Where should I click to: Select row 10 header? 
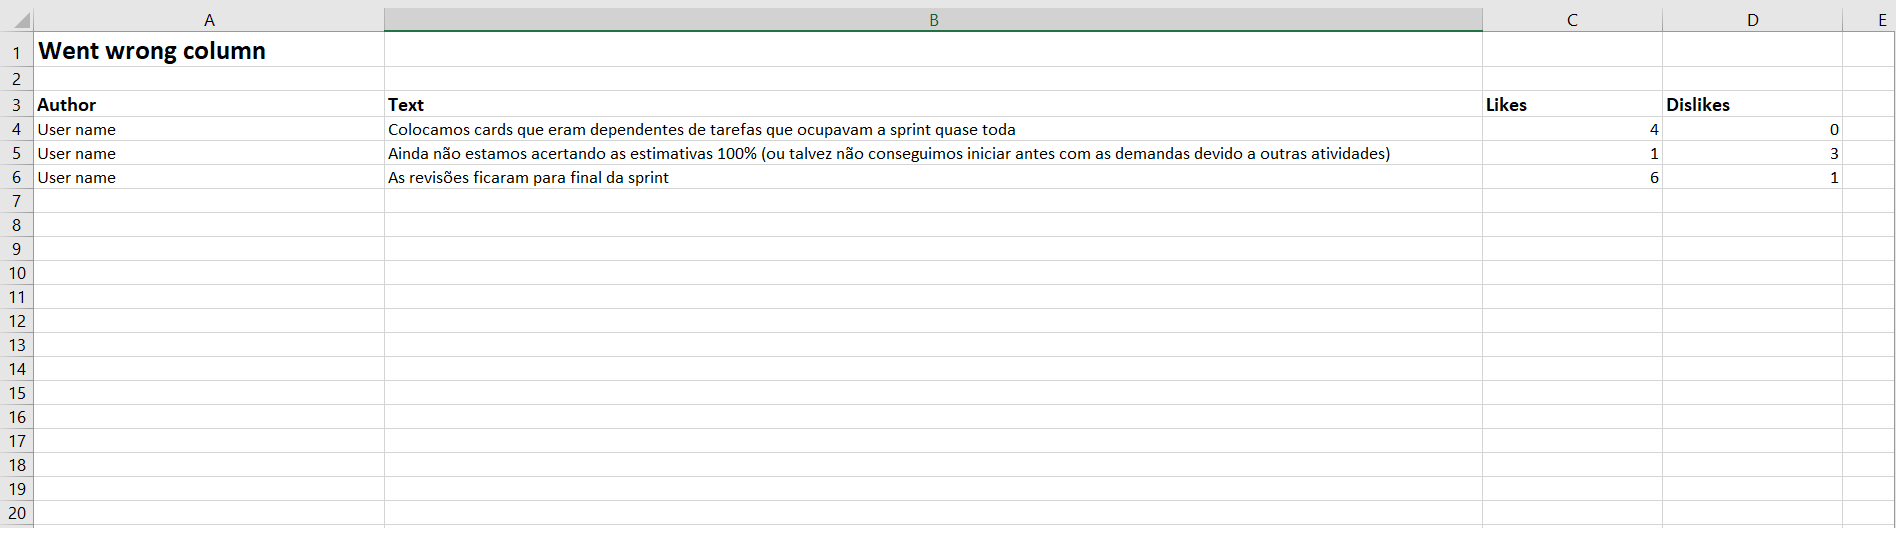pos(16,273)
